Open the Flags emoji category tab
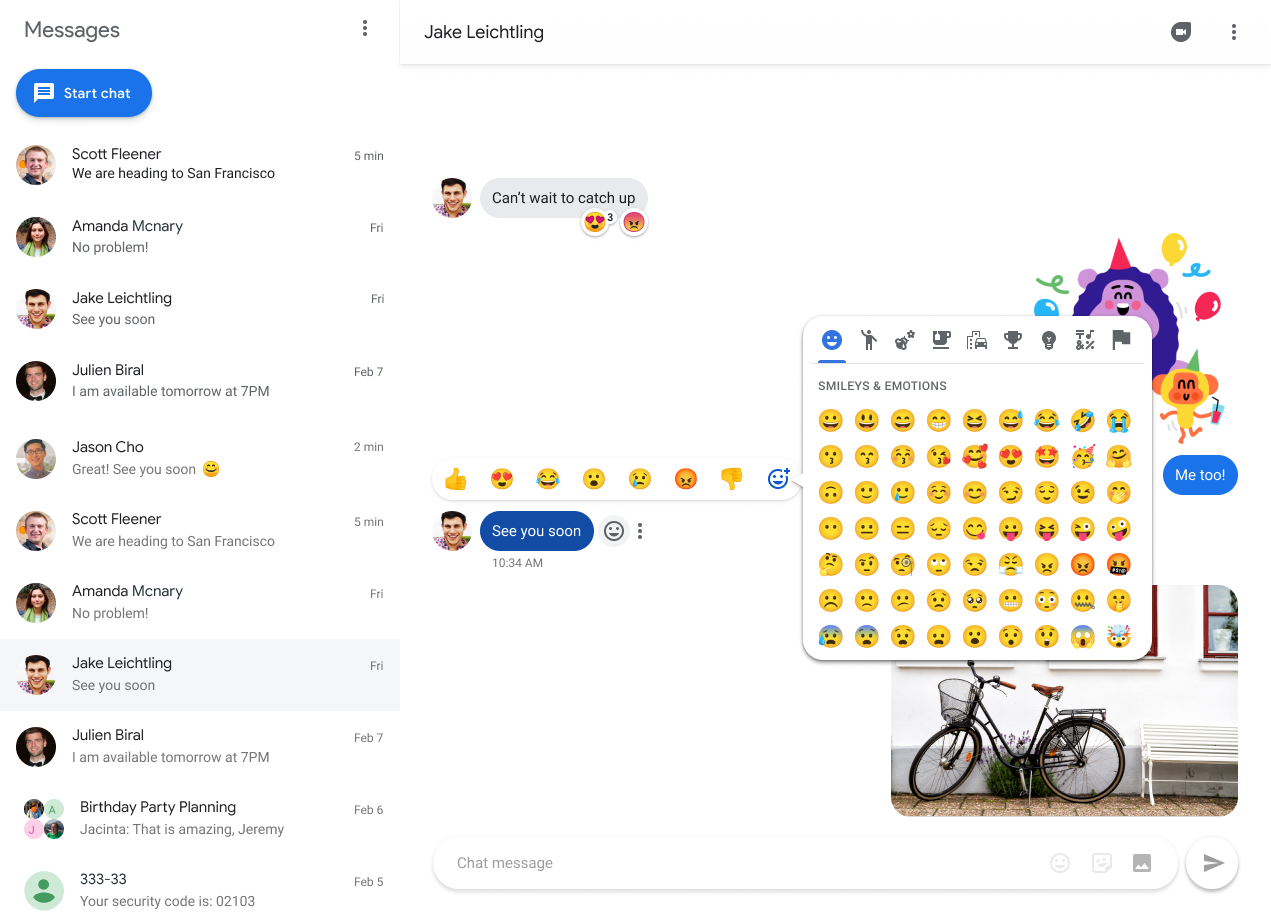 tap(1121, 340)
